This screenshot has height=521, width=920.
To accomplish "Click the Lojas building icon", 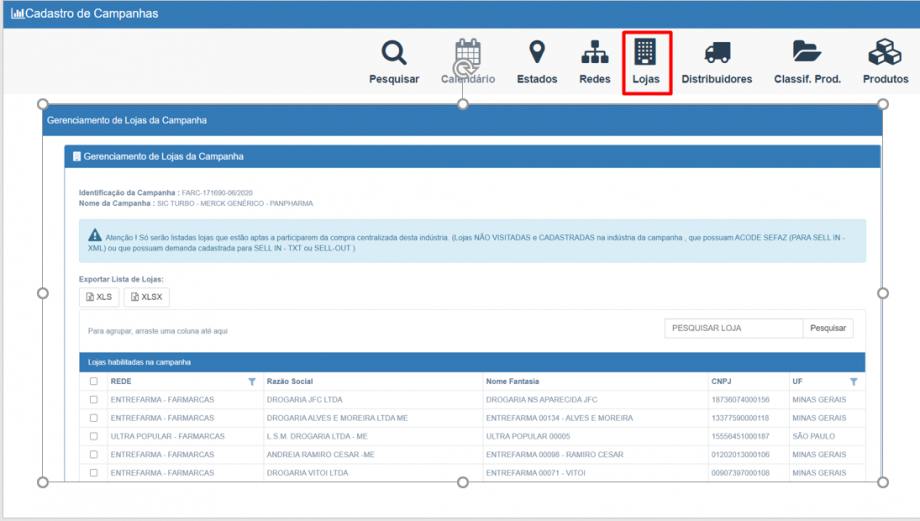I will point(646,54).
